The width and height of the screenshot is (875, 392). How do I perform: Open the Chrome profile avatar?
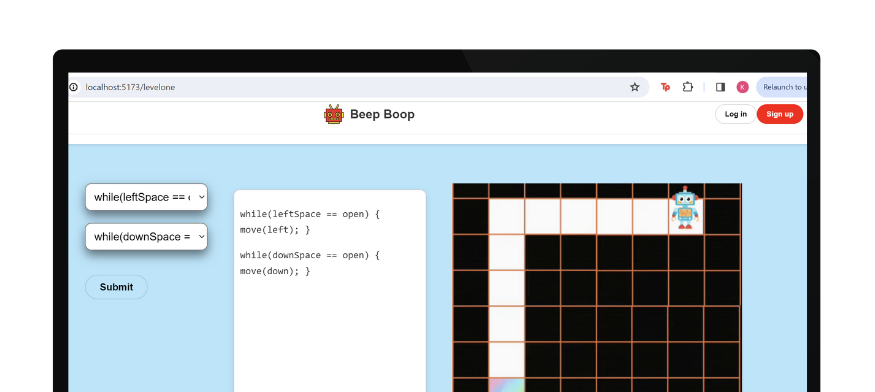point(742,87)
